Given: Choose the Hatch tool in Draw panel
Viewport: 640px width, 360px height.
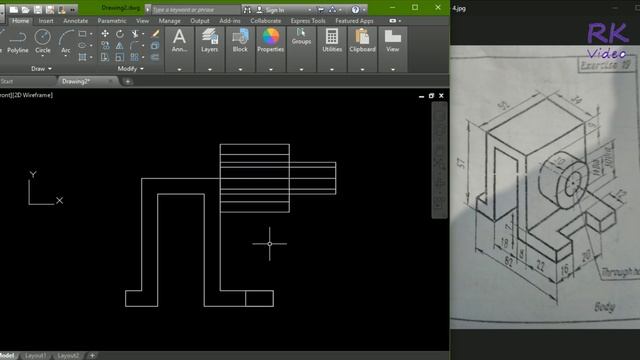Looking at the screenshot, I should coord(82,57).
